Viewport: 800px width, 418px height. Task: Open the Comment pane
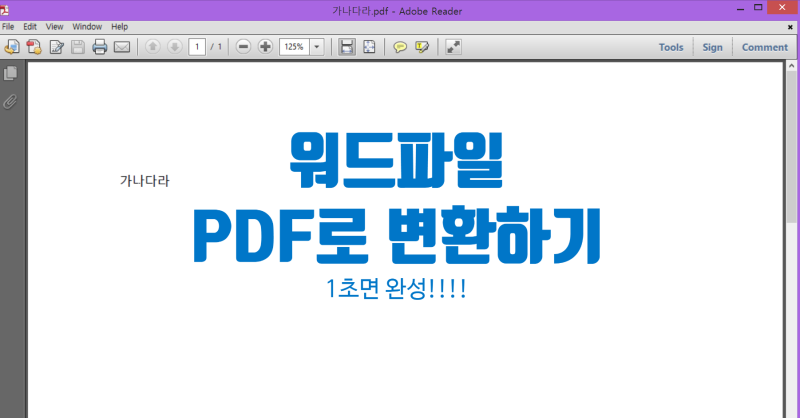coord(765,47)
